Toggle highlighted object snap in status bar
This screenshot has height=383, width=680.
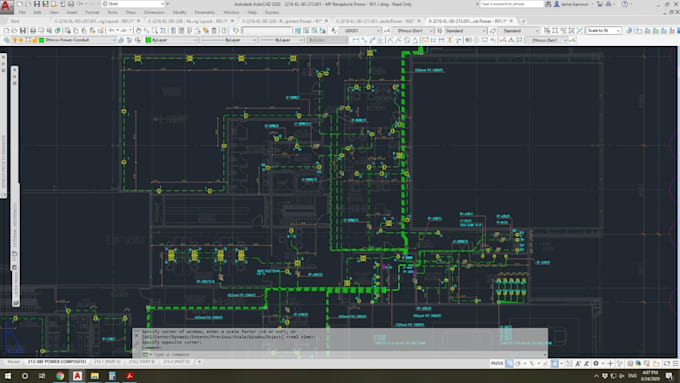click(555, 363)
